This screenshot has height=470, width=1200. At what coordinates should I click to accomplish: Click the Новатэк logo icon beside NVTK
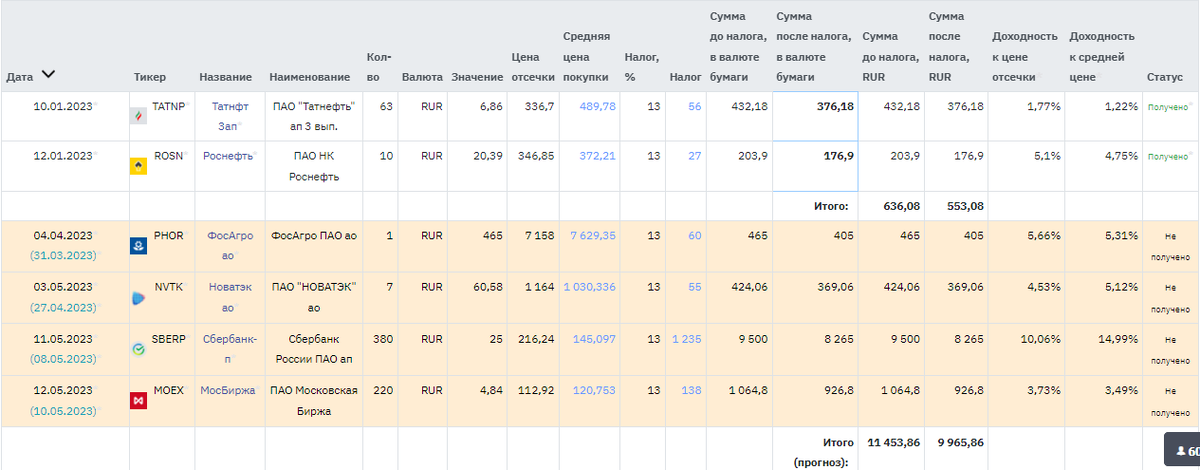tap(140, 297)
